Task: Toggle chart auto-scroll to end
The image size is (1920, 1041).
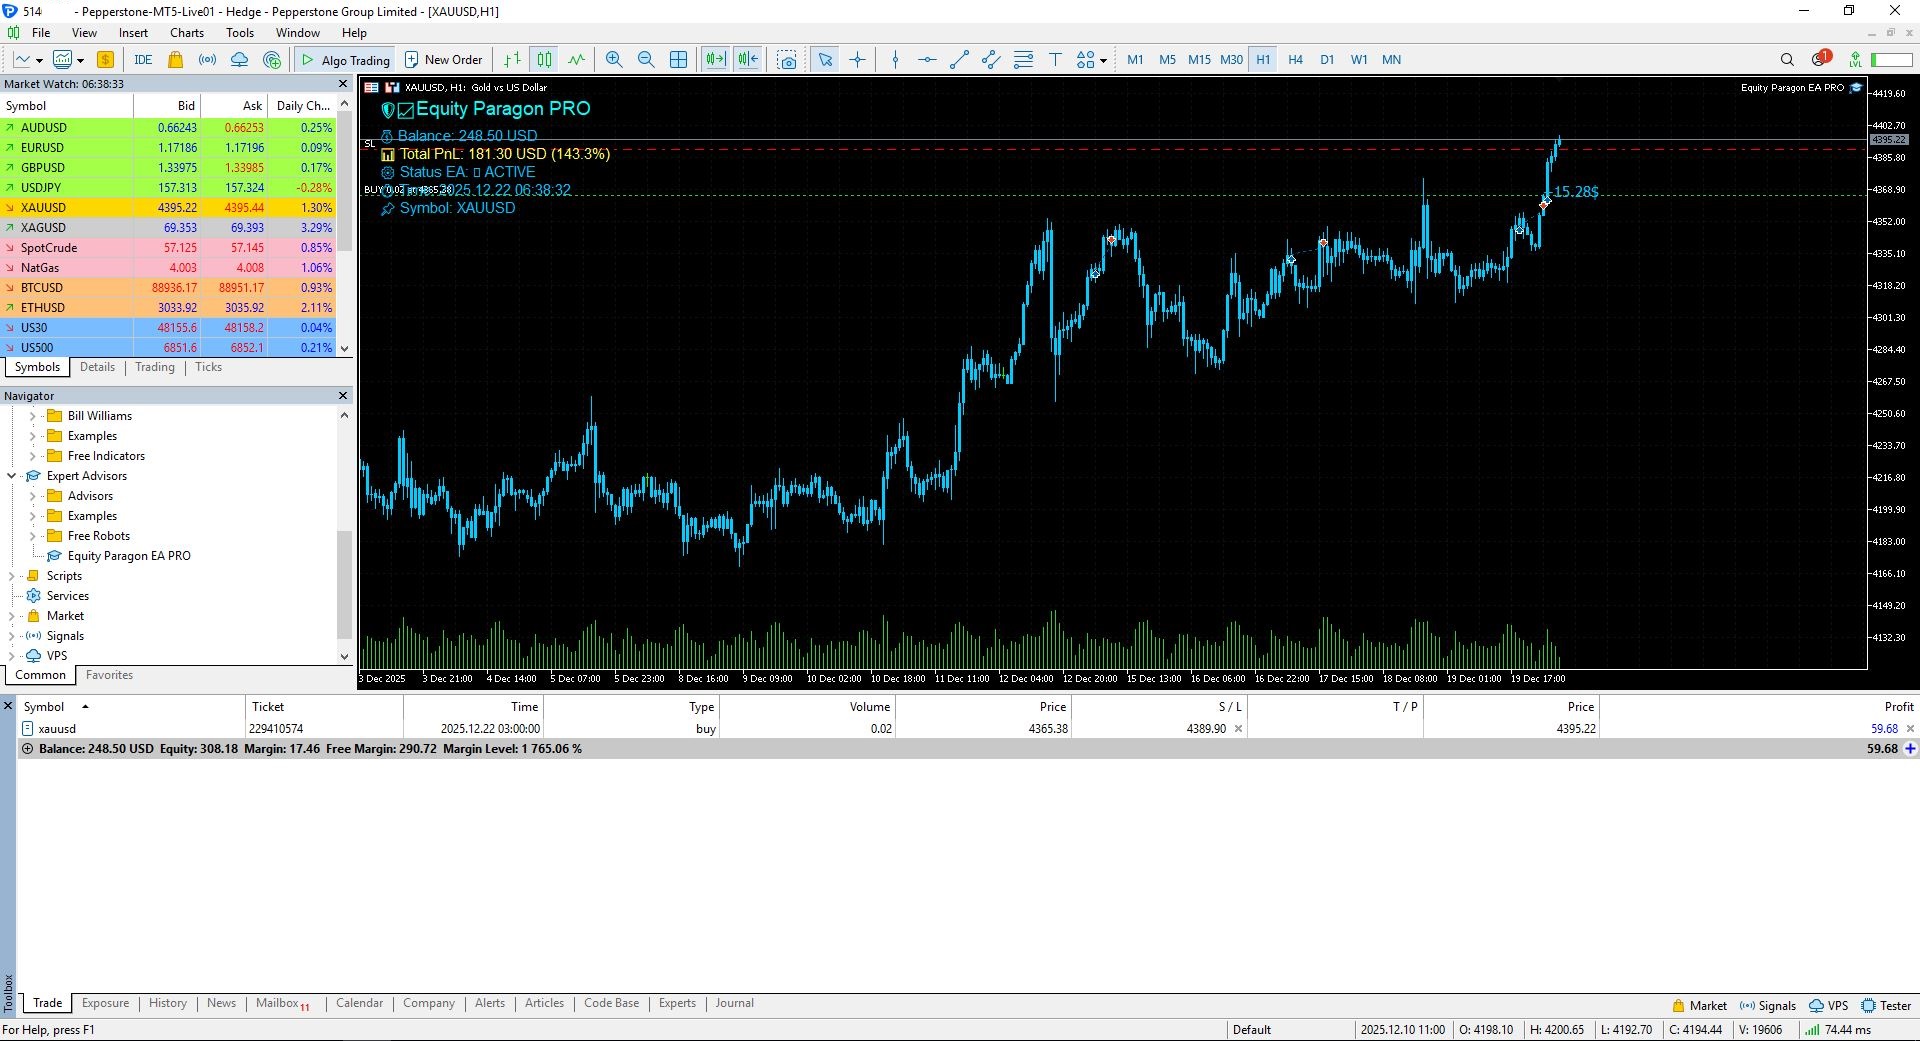Action: [x=715, y=60]
